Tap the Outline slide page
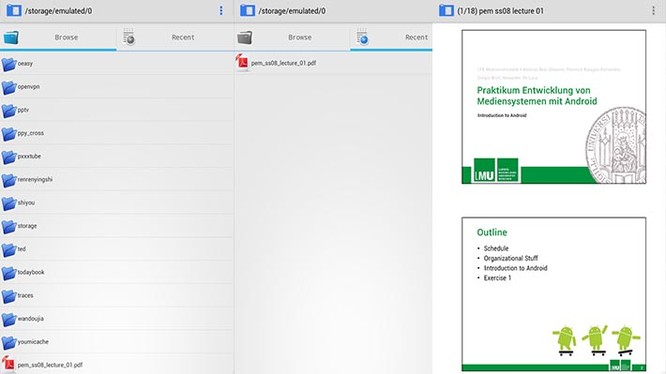Viewport: 666px width, 374px height. (554, 295)
